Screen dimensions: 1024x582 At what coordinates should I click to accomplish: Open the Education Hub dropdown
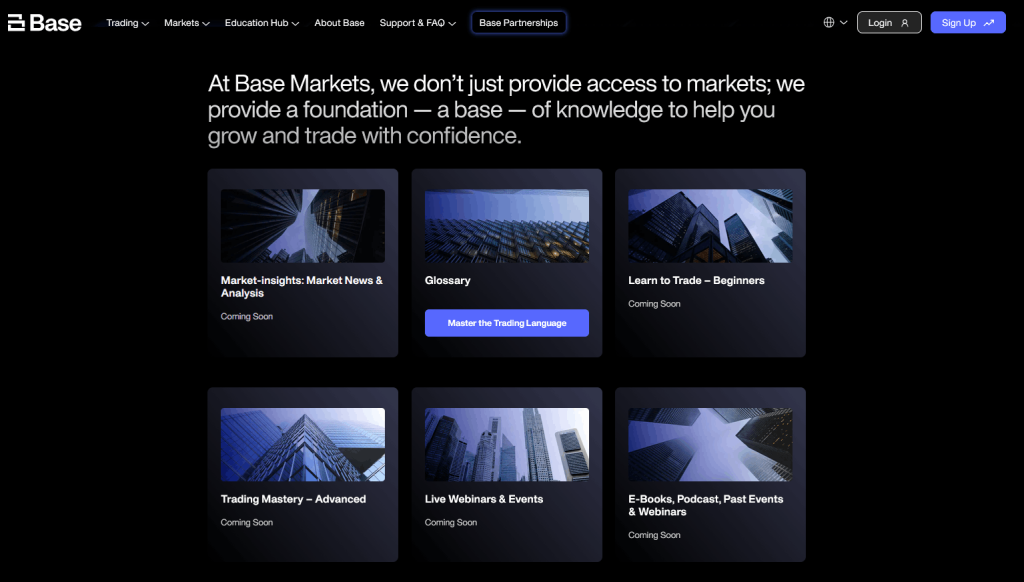262,23
